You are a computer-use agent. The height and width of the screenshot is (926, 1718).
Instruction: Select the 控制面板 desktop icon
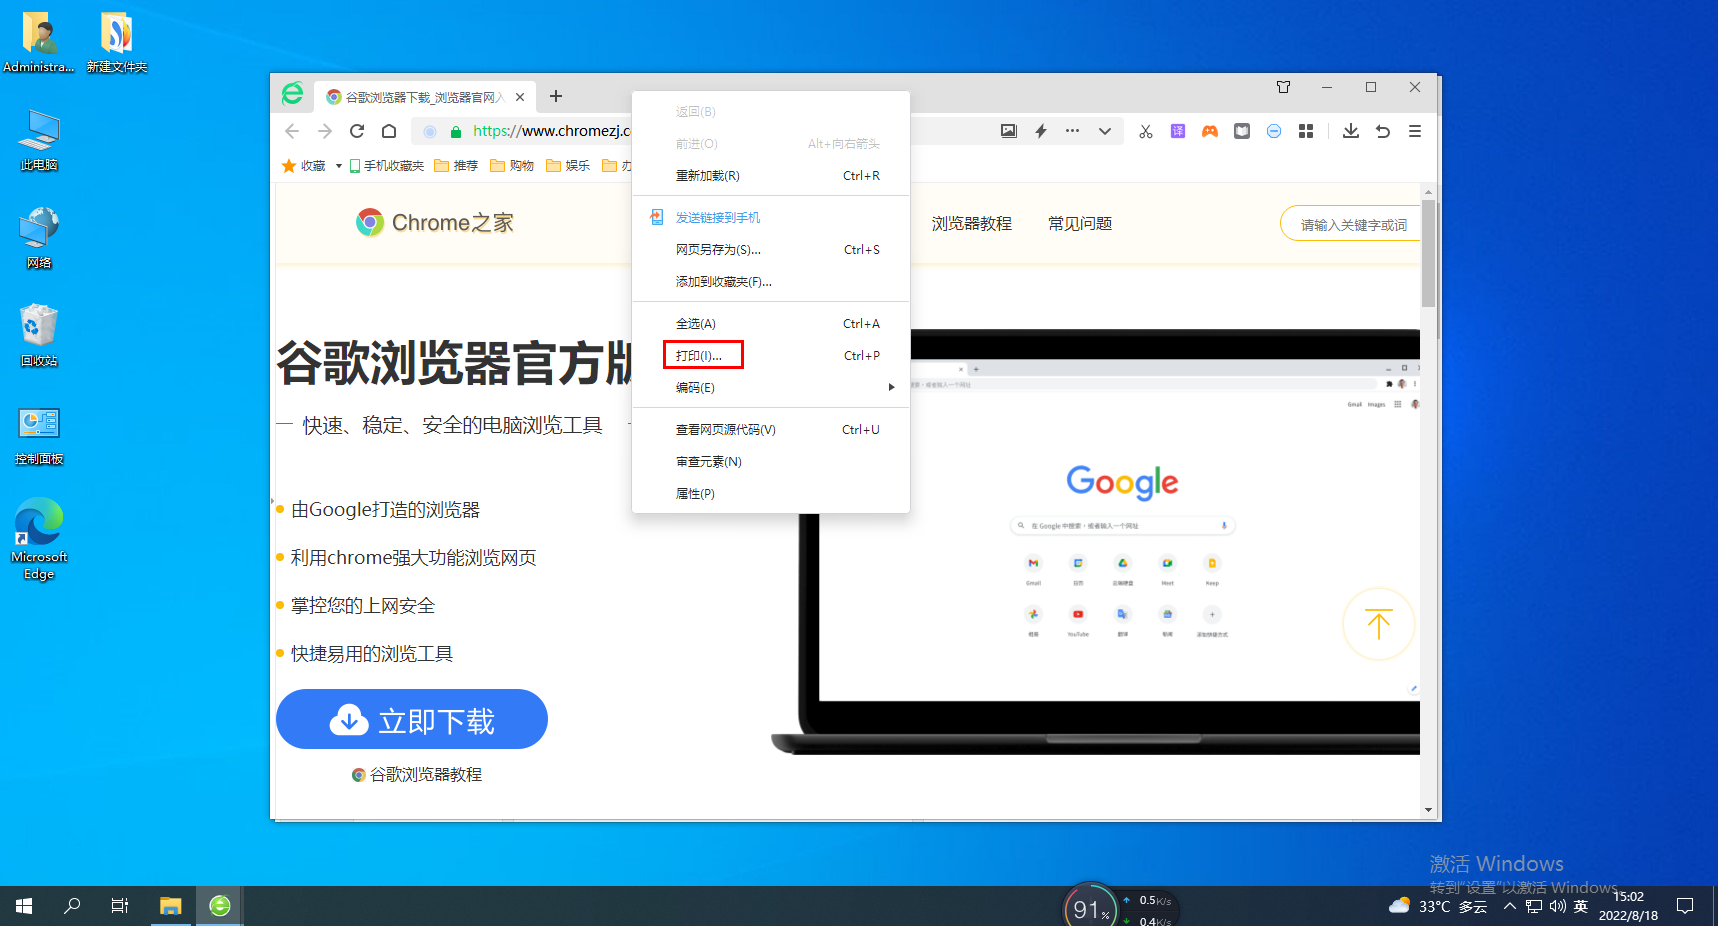39,436
